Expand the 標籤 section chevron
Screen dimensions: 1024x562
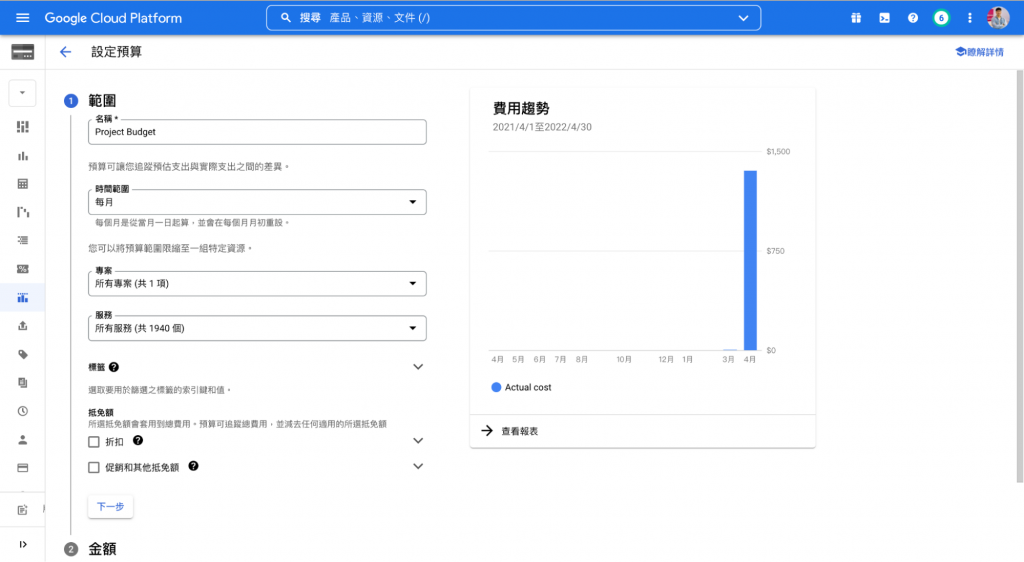[418, 367]
